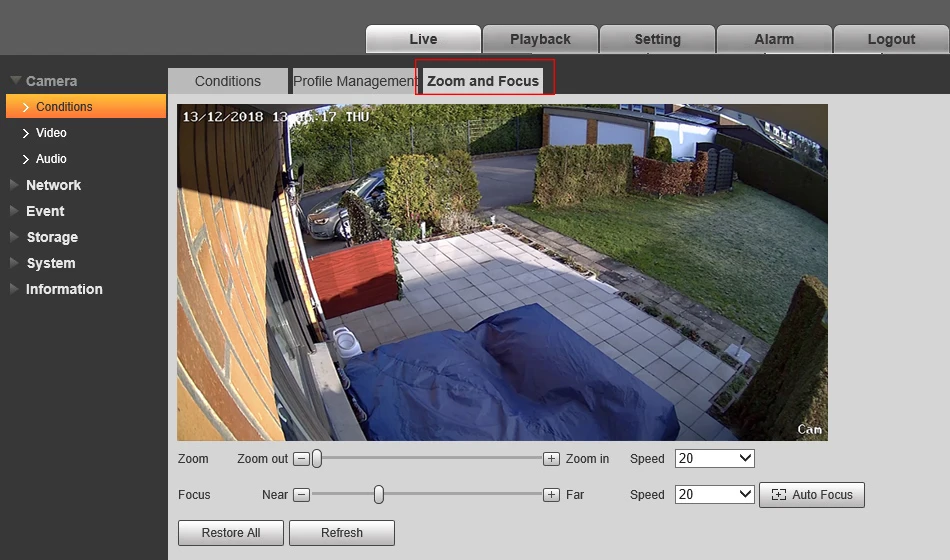This screenshot has width=950, height=560.
Task: Open the Focus Speed dropdown
Action: tap(715, 494)
